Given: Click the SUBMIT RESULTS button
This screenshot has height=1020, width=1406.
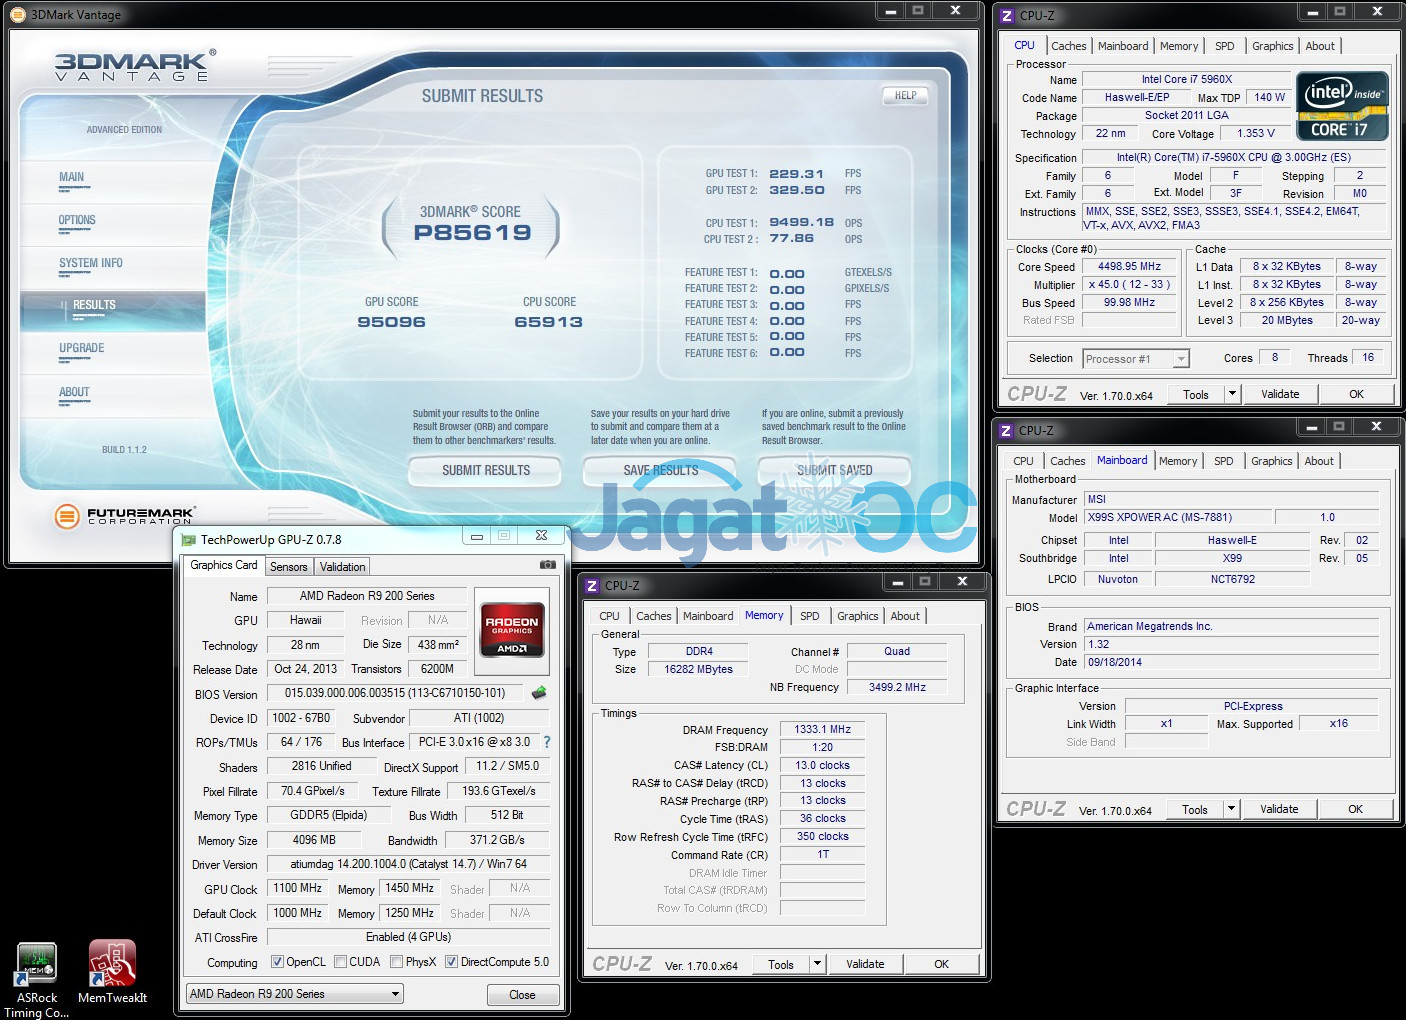Looking at the screenshot, I should coord(486,470).
